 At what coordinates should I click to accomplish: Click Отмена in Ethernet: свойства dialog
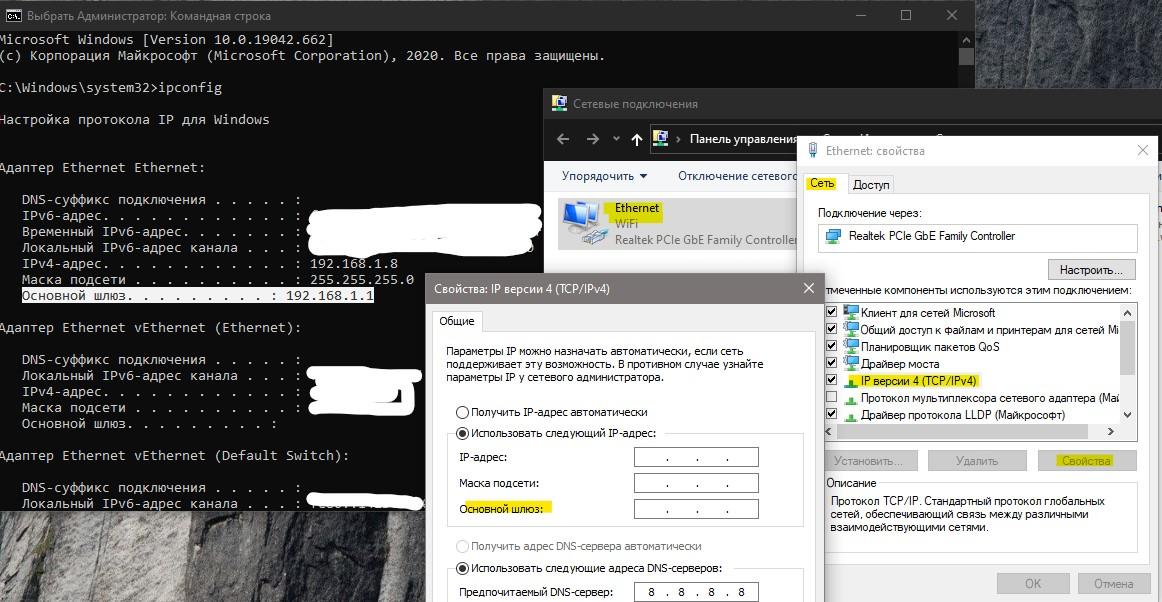click(x=1113, y=583)
